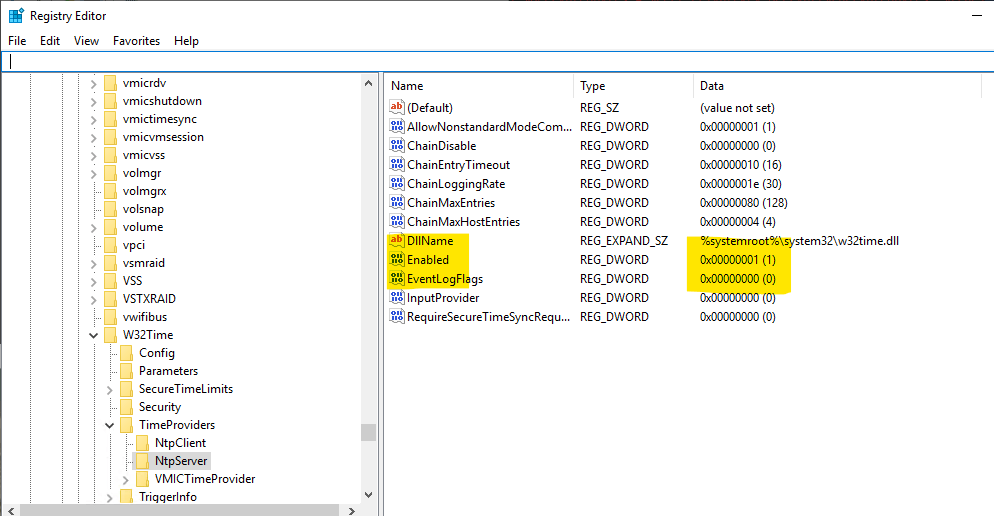Click the tree pane scroll down arrow
This screenshot has height=516, width=994.
pos(369,495)
